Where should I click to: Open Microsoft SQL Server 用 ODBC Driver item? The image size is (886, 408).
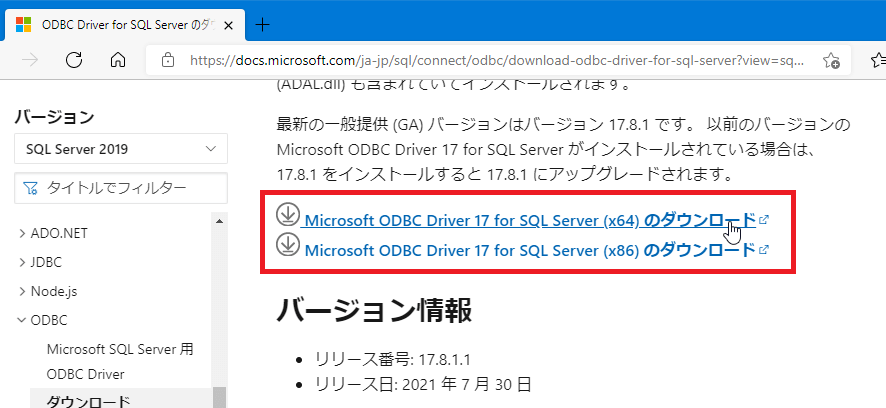120,361
